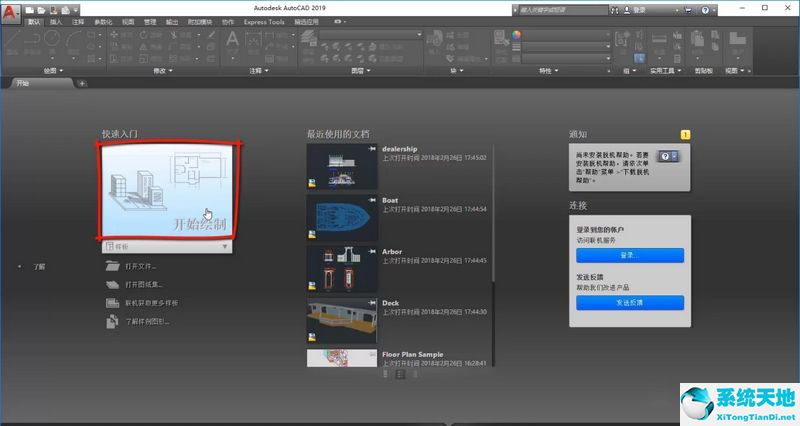The width and height of the screenshot is (800, 426).
Task: Select the Line tool in the ribbon
Action: pyautogui.click(x=13, y=38)
